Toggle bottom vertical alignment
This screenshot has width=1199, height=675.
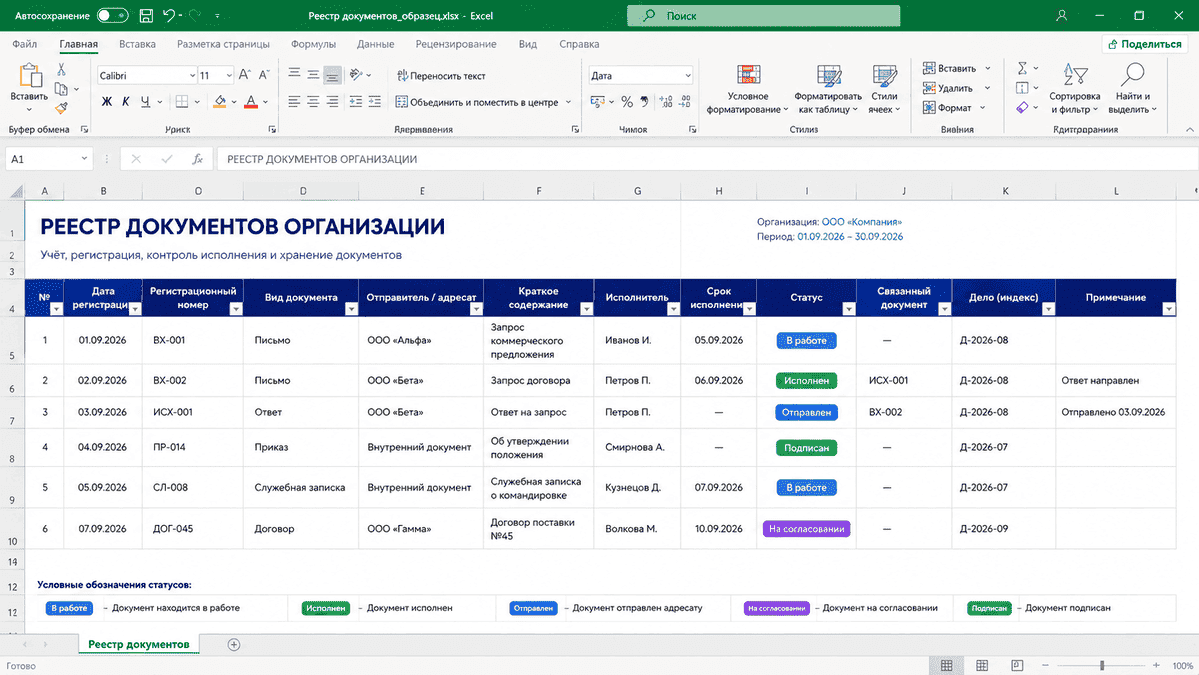coord(332,74)
